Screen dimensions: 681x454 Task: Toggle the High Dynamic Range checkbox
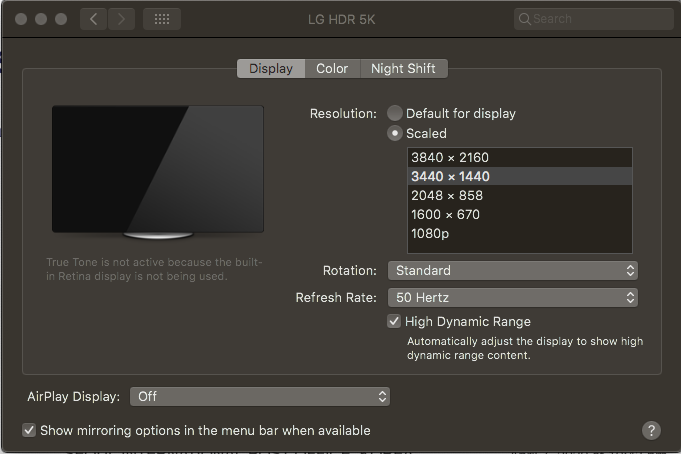click(x=394, y=321)
